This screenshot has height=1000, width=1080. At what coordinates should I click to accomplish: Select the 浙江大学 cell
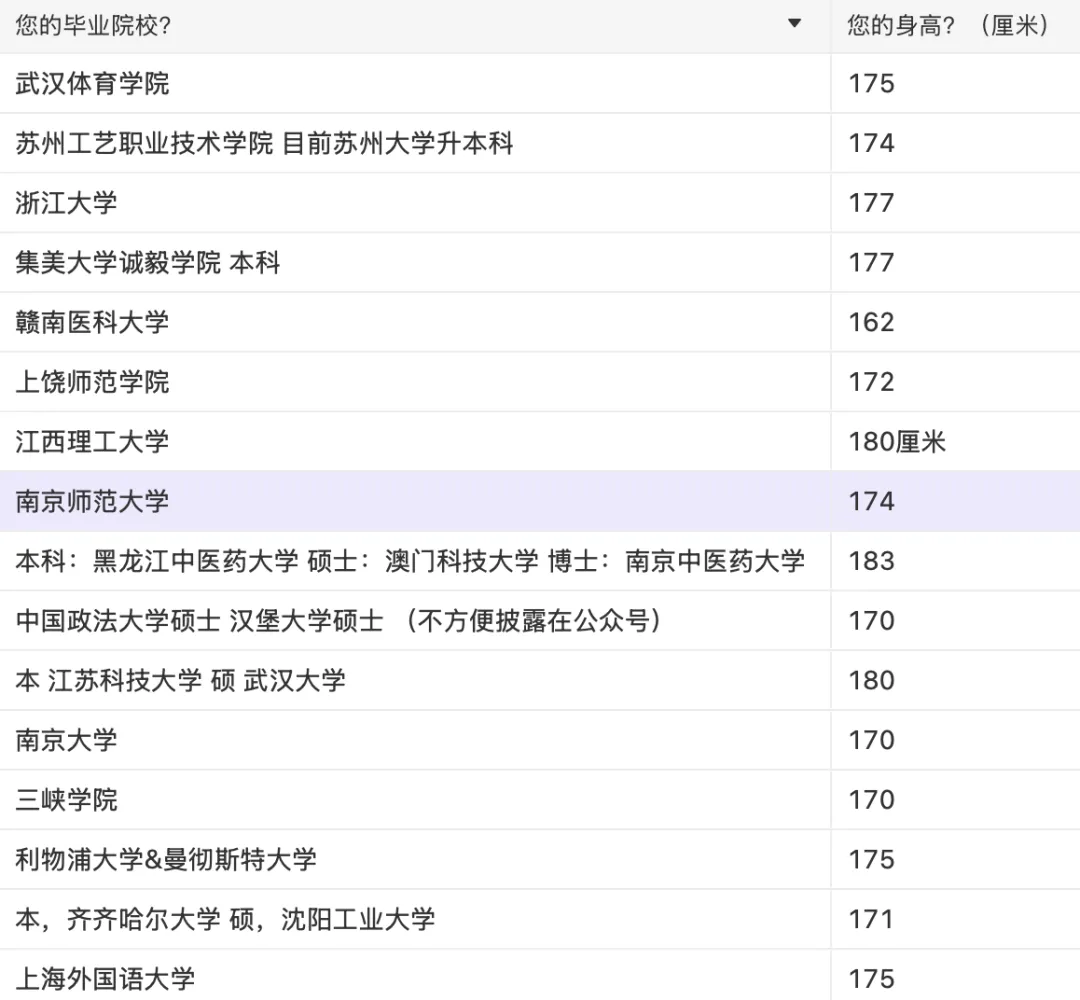click(415, 202)
